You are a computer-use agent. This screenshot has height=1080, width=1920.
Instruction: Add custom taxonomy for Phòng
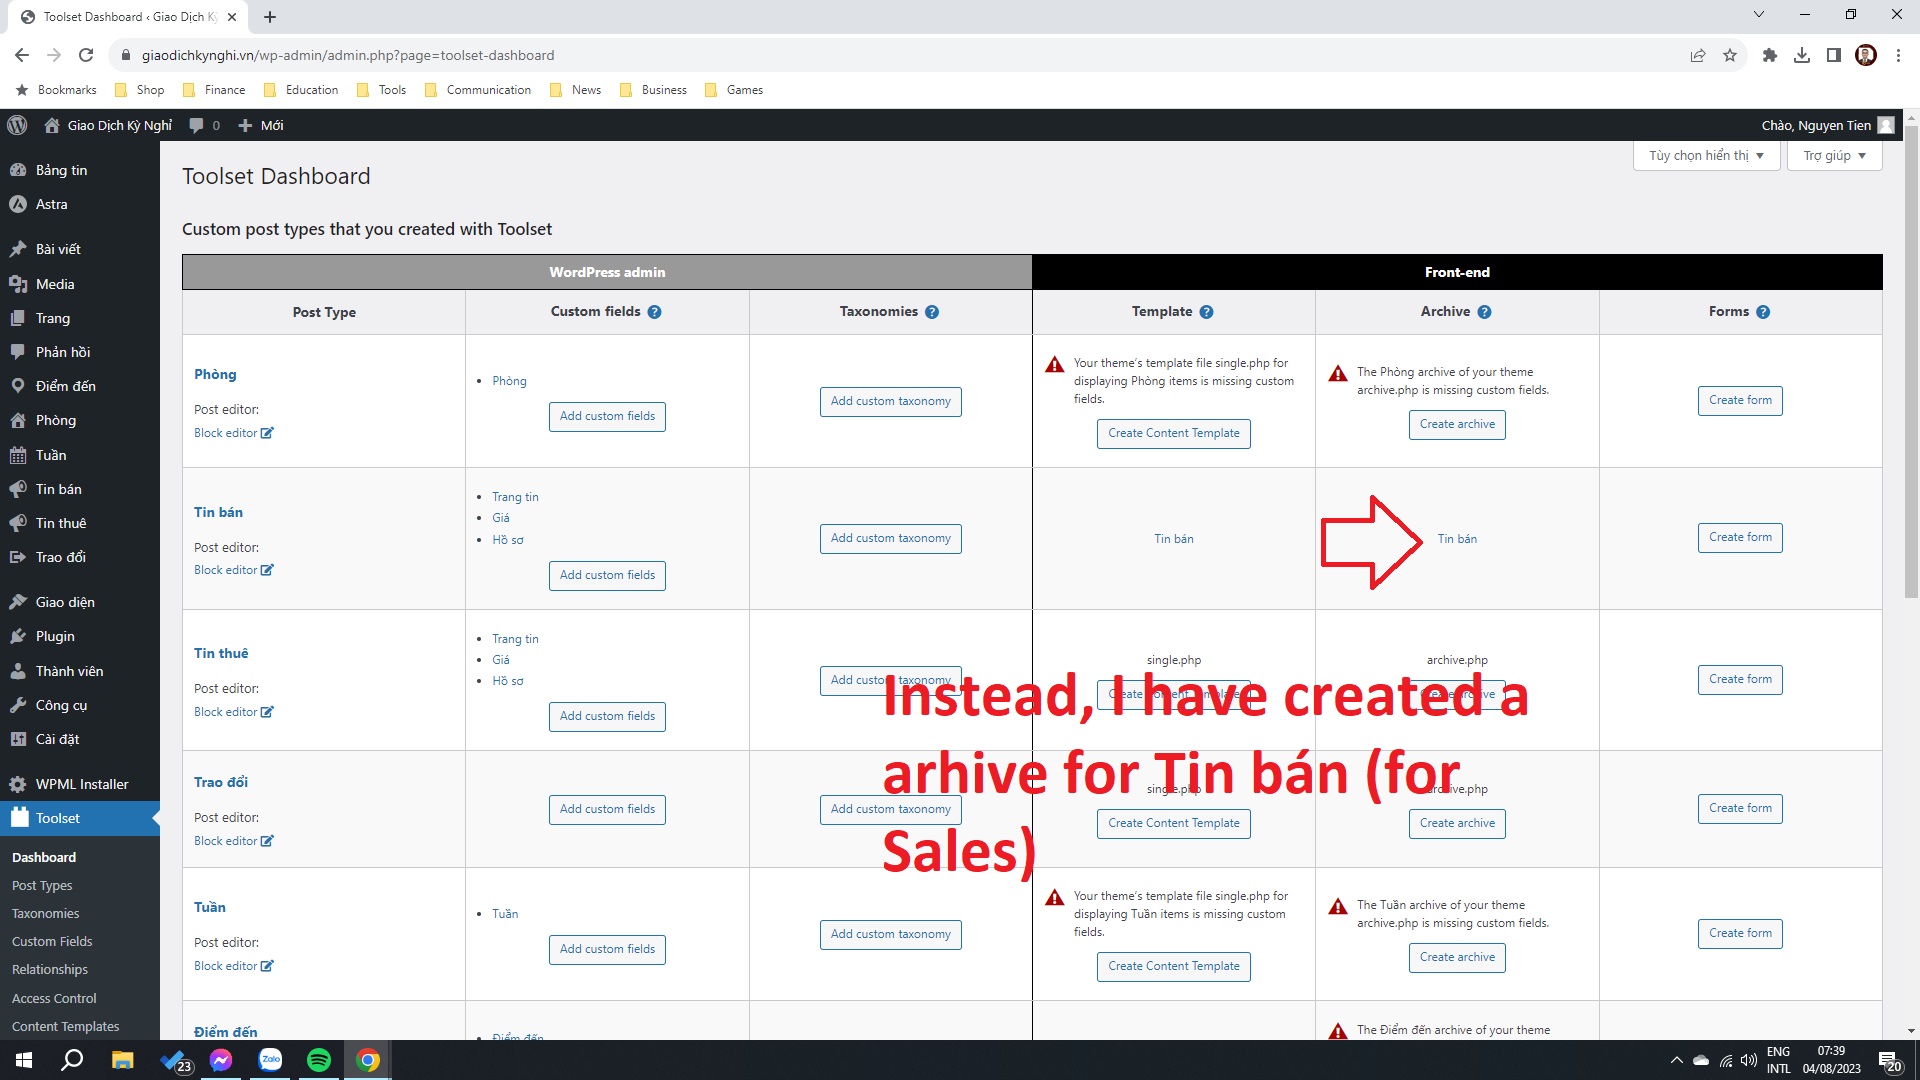pos(890,401)
